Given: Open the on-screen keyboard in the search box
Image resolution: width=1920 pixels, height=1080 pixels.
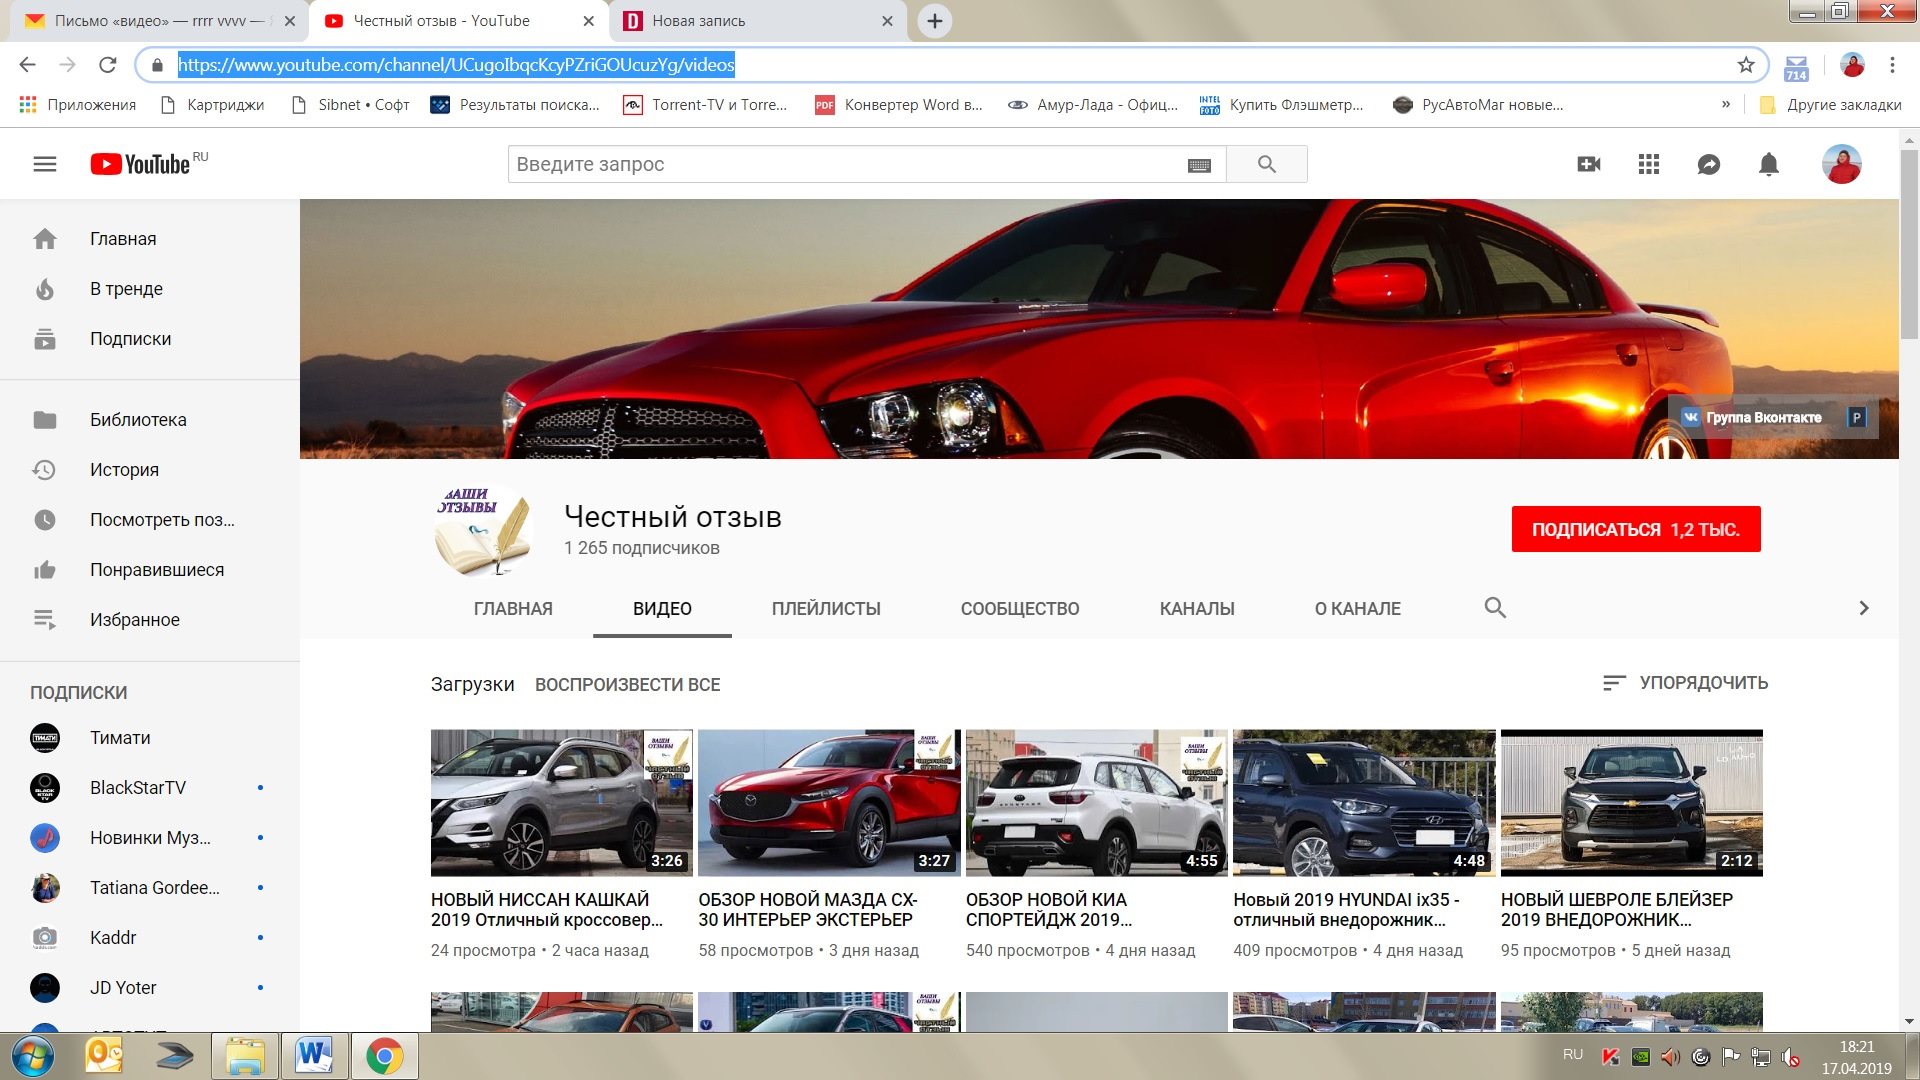Looking at the screenshot, I should coord(1199,165).
